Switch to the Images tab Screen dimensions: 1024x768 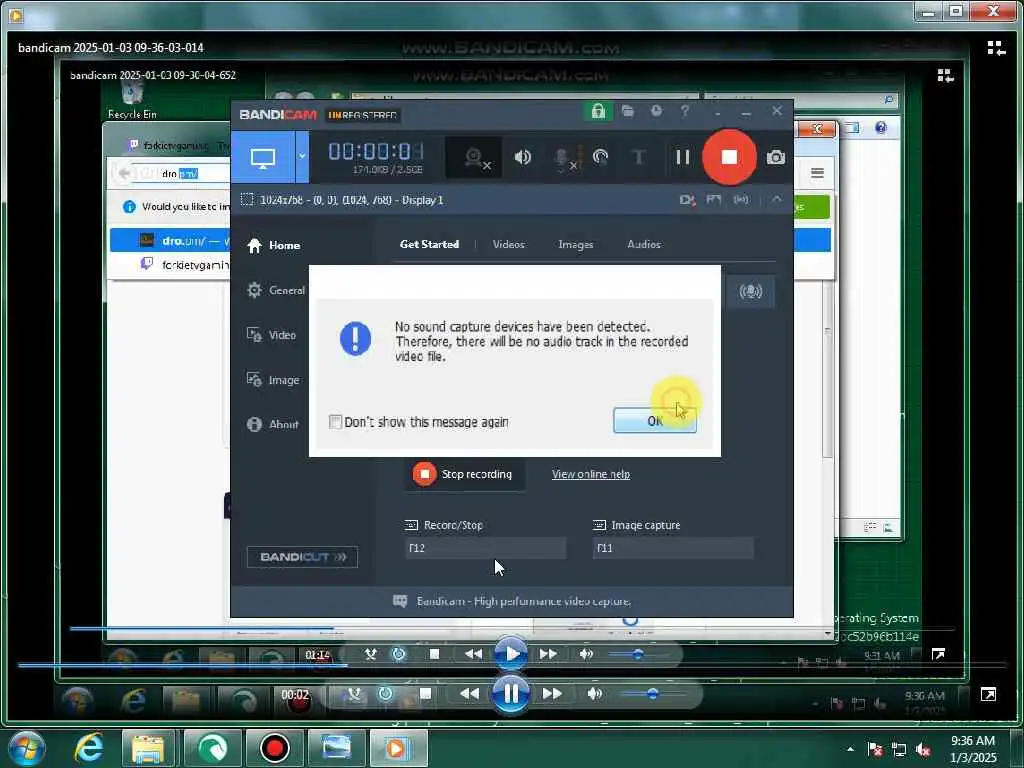click(575, 244)
